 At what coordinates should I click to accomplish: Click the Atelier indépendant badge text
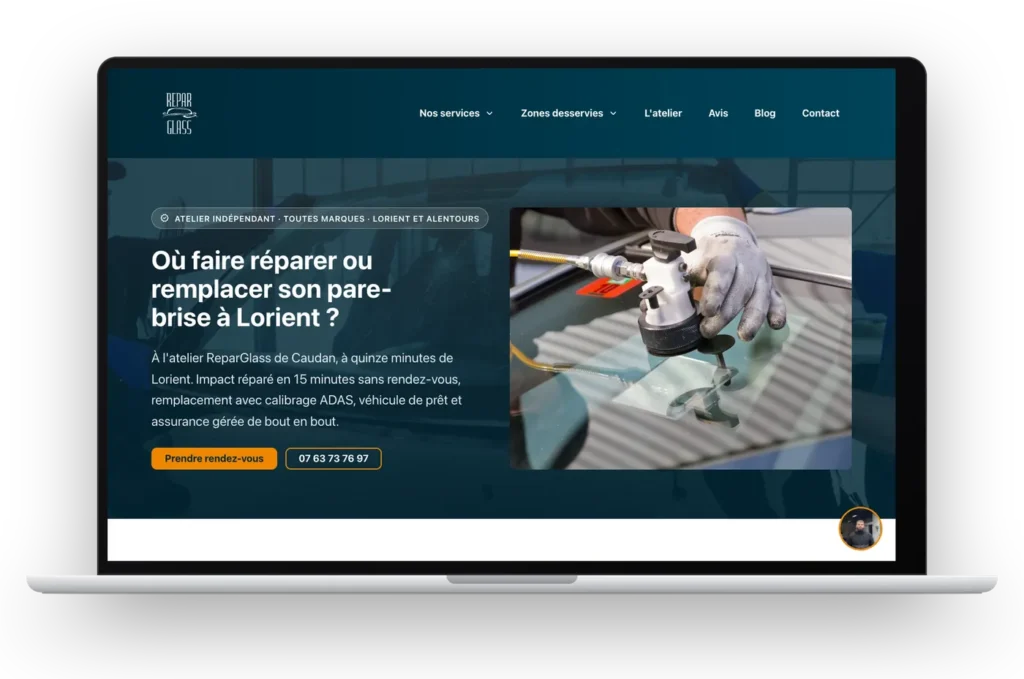pos(327,219)
